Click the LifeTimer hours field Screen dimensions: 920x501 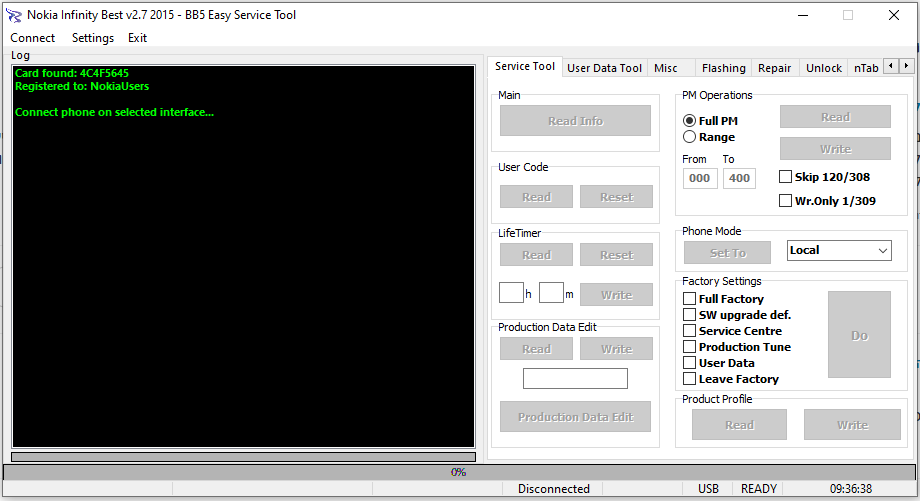point(511,293)
